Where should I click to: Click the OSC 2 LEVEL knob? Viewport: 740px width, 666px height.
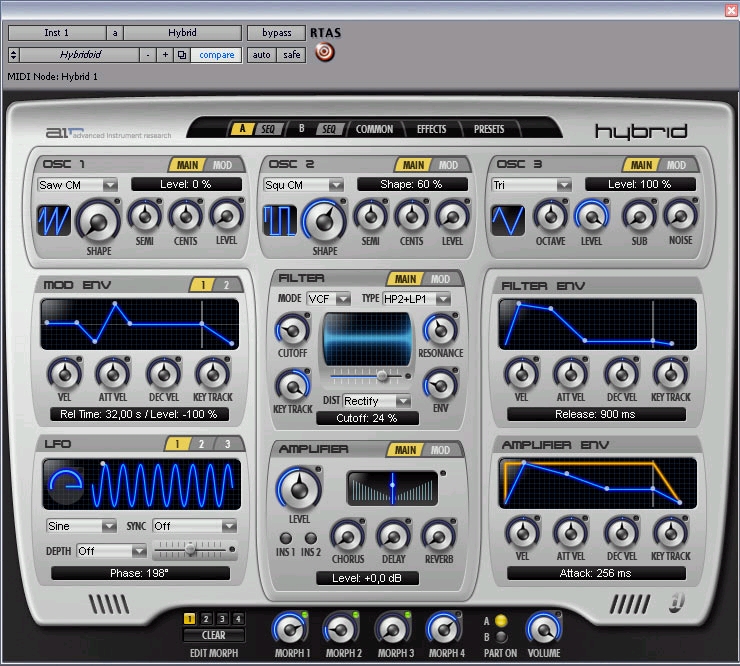[452, 216]
